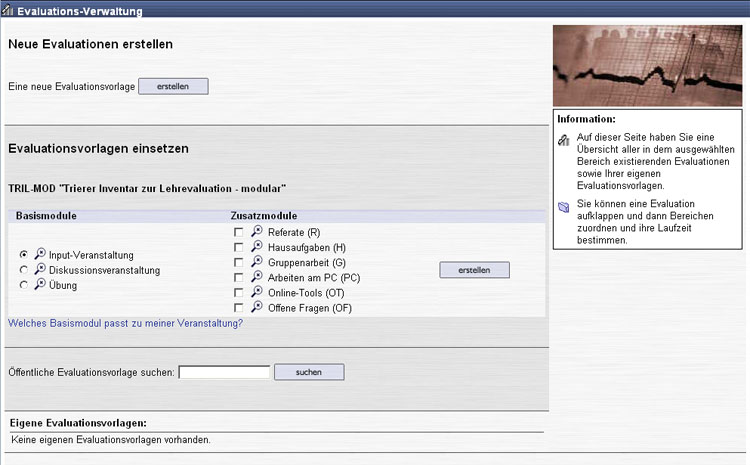
Task: Click the magnifier icon next to Referate (R)
Action: click(x=256, y=232)
